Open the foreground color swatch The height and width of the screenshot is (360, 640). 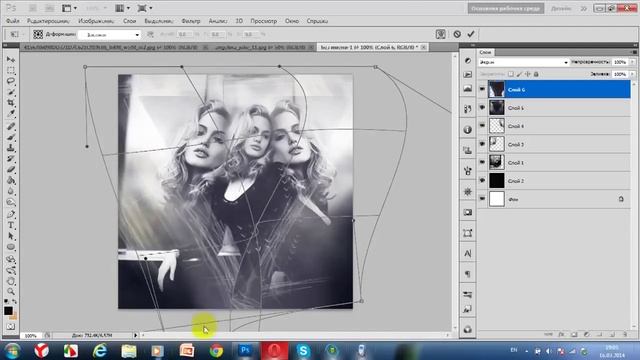pyautogui.click(x=8, y=311)
